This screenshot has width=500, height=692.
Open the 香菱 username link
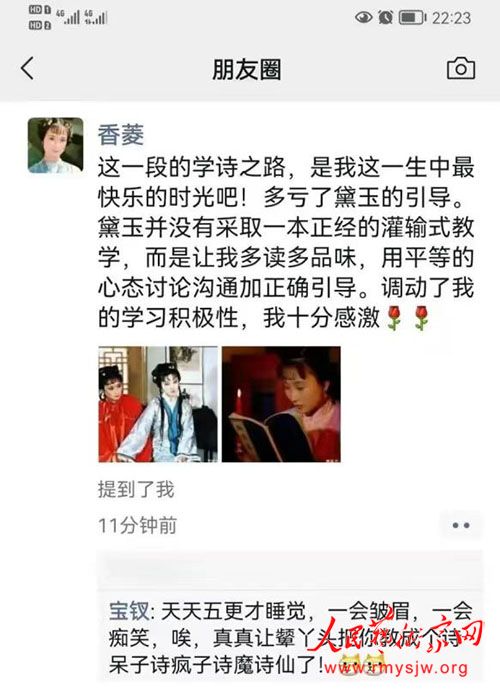point(121,135)
